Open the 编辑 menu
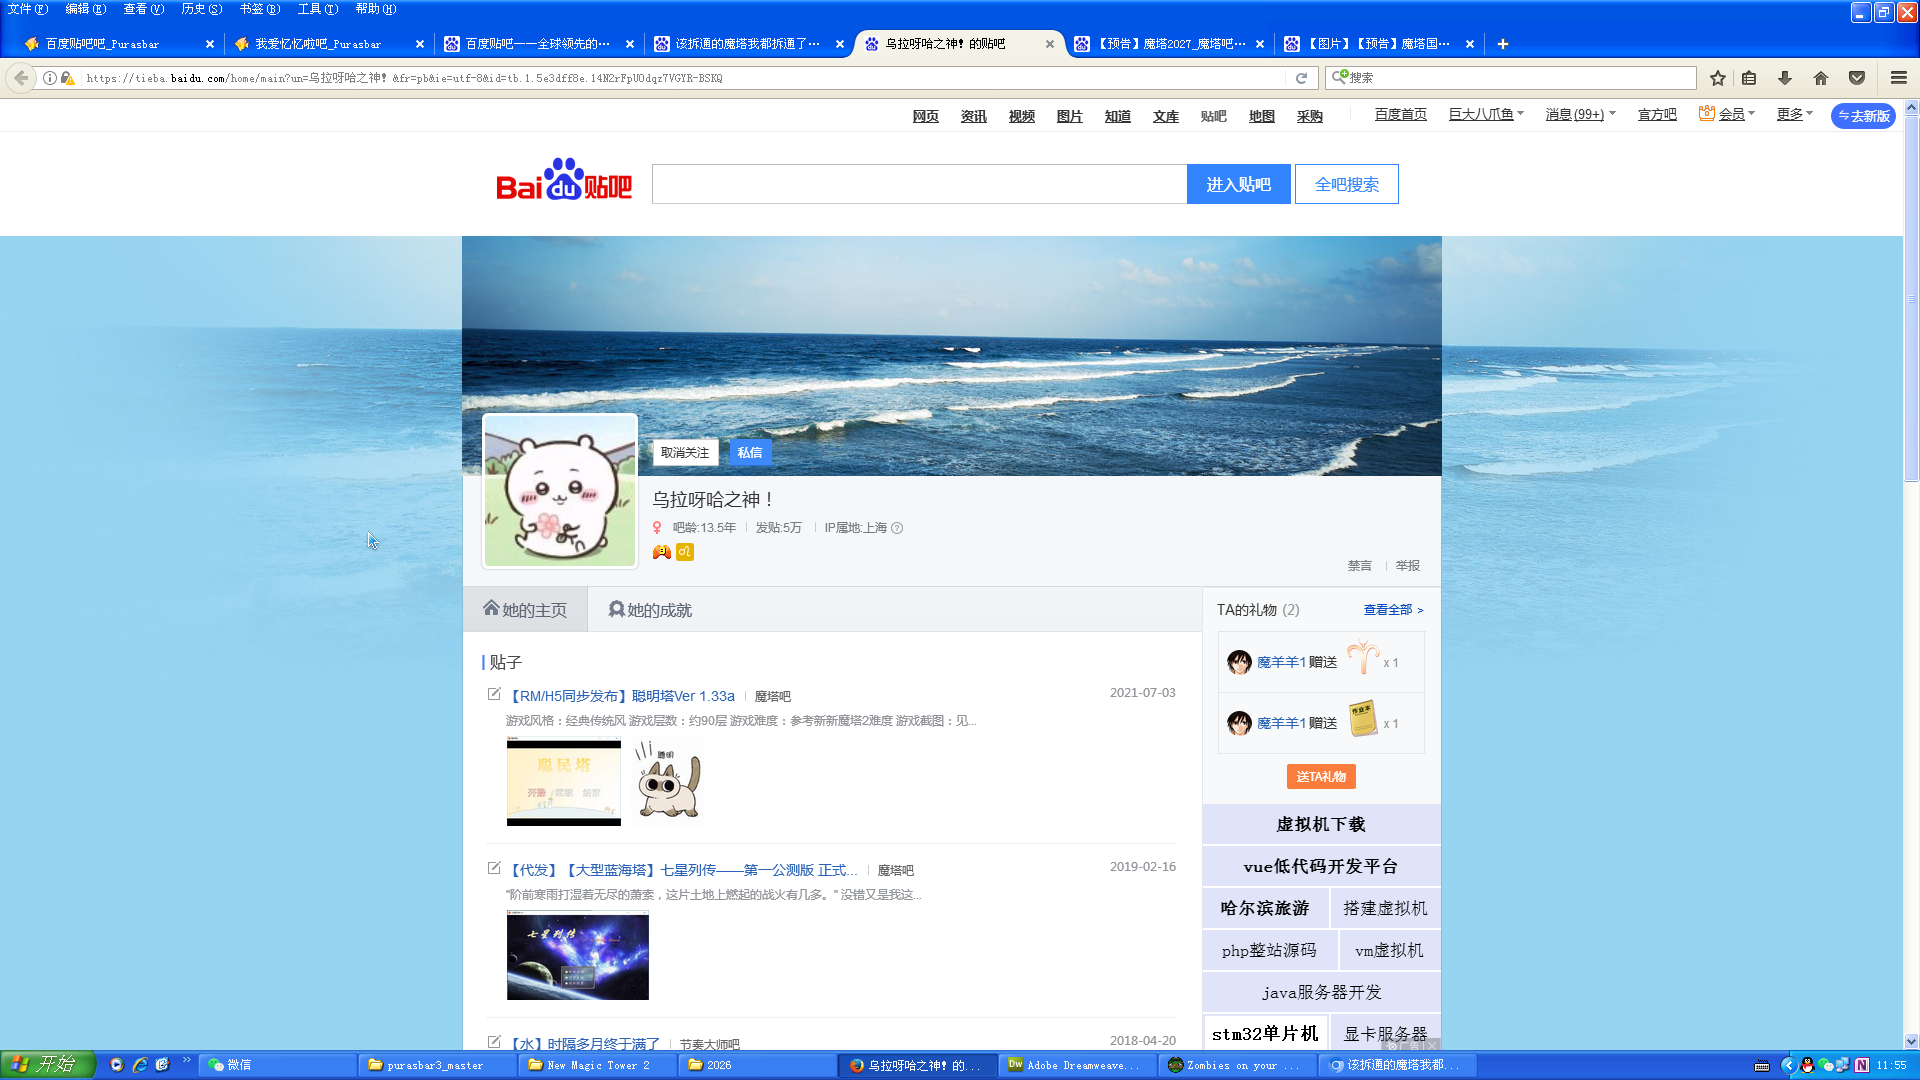The height and width of the screenshot is (1080, 1920). (86, 9)
